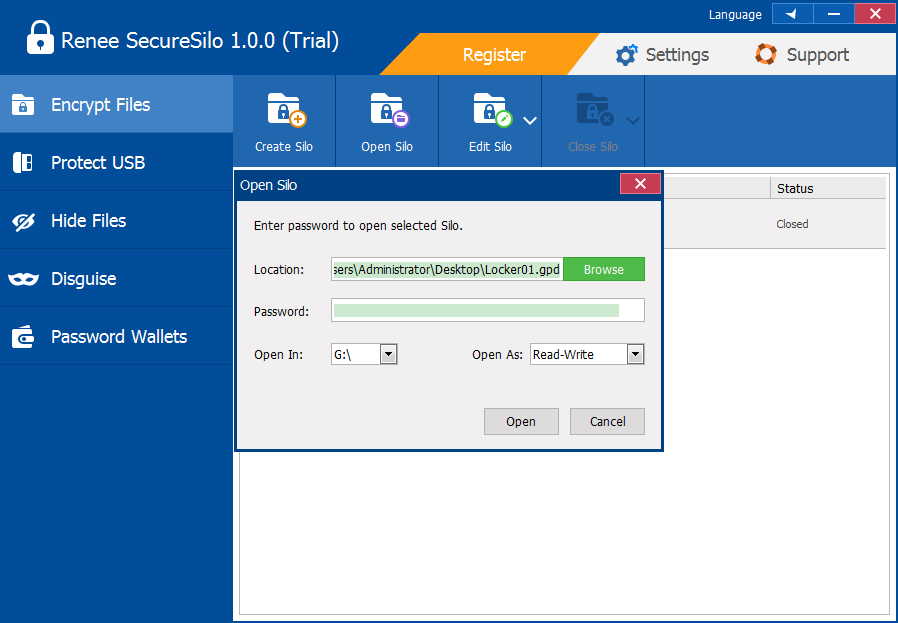Select the Disguise mask icon

pos(23,279)
